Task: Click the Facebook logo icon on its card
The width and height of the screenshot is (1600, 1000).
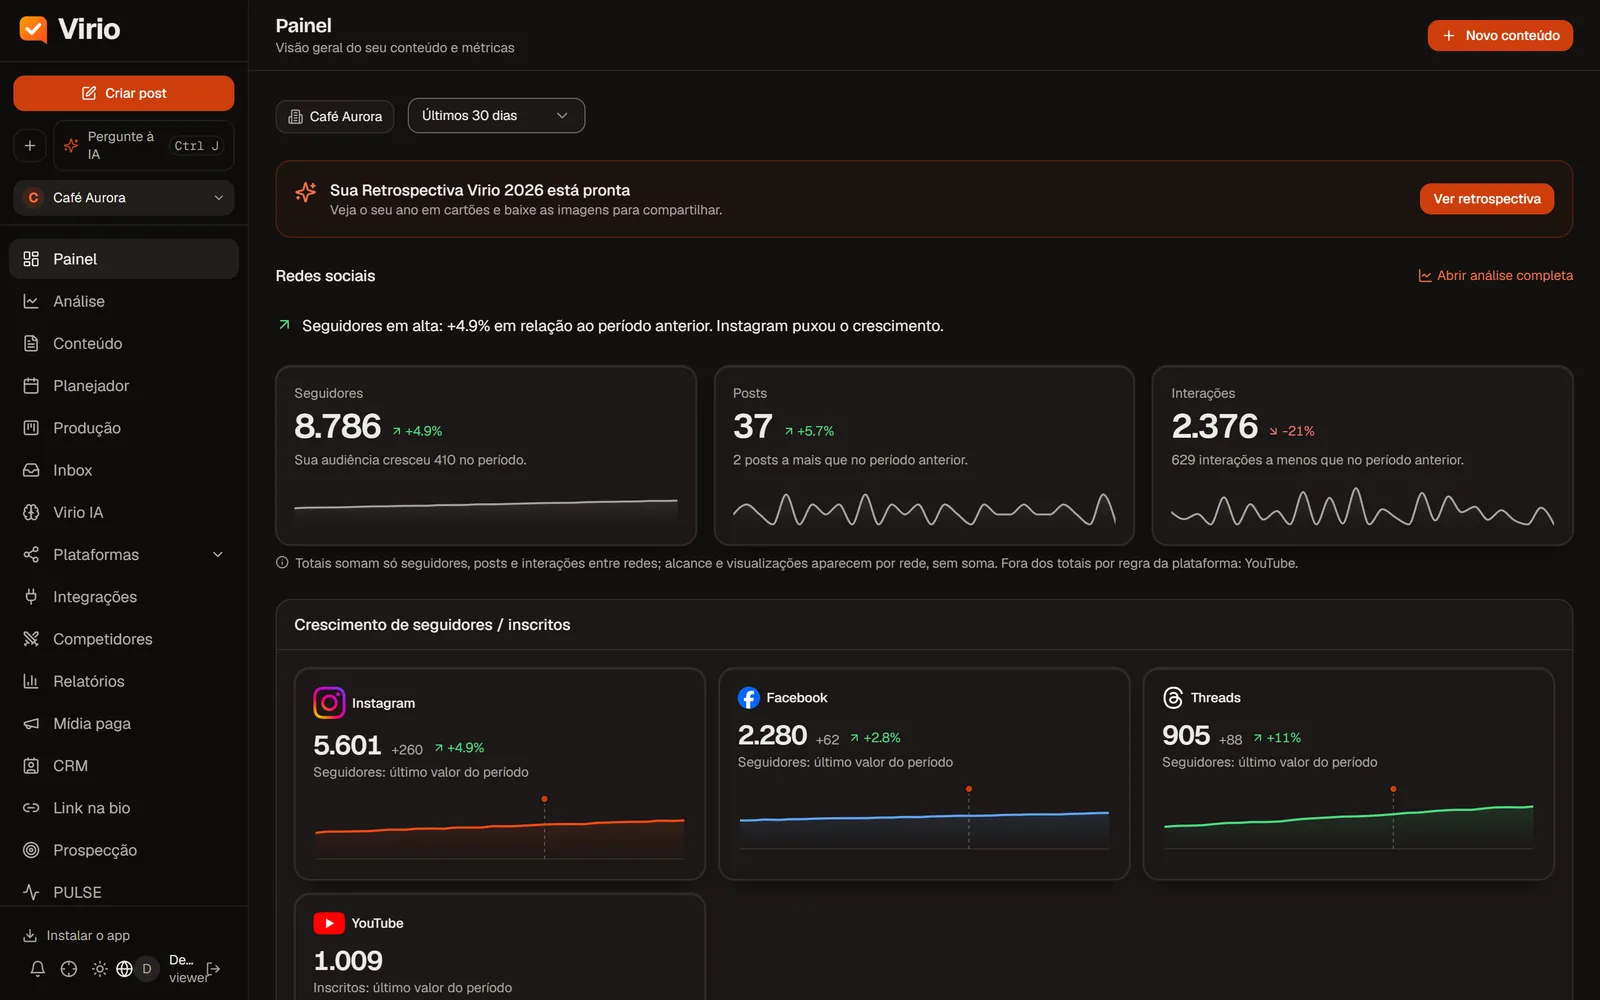Action: tap(749, 698)
